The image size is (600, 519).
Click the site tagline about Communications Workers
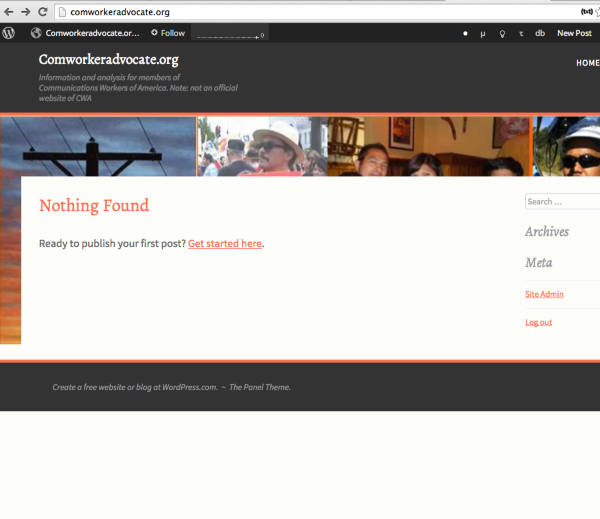(x=138, y=88)
